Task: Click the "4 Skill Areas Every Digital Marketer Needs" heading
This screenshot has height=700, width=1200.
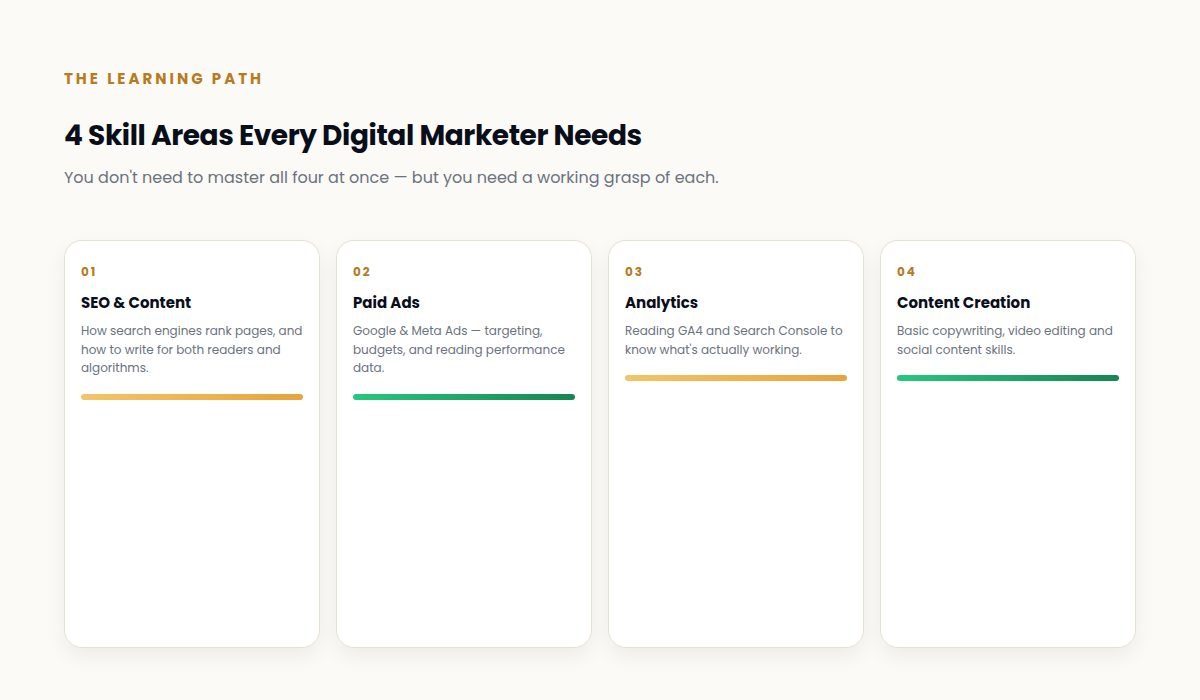Action: click(x=353, y=135)
